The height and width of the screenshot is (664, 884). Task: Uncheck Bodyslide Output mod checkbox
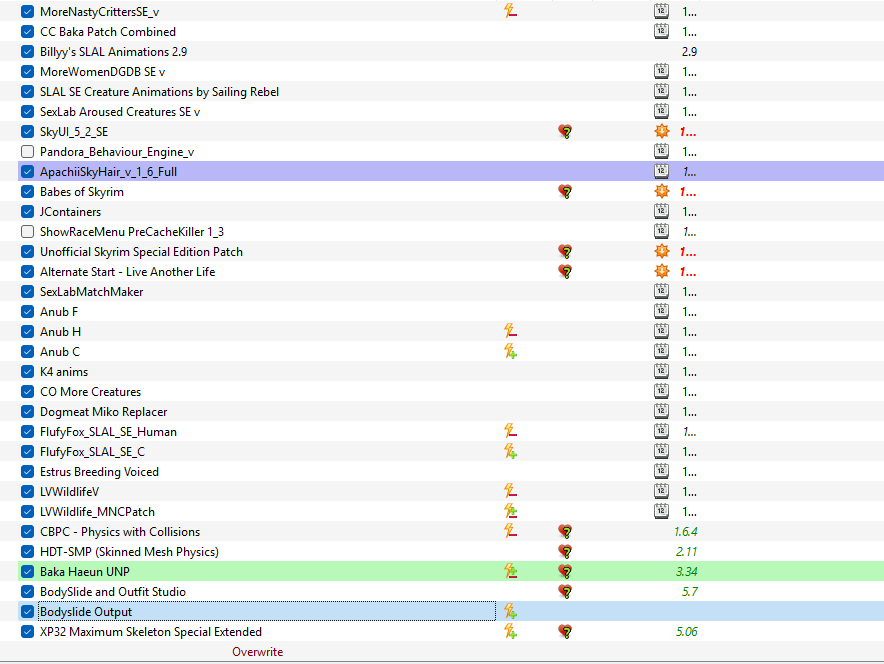pyautogui.click(x=27, y=612)
